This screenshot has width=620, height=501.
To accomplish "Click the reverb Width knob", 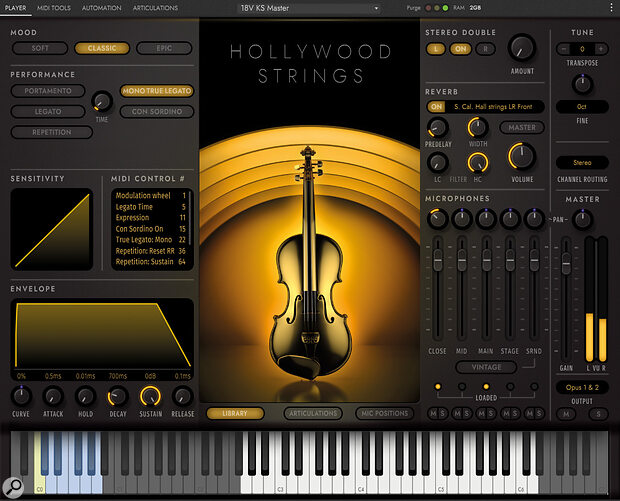I will (478, 128).
